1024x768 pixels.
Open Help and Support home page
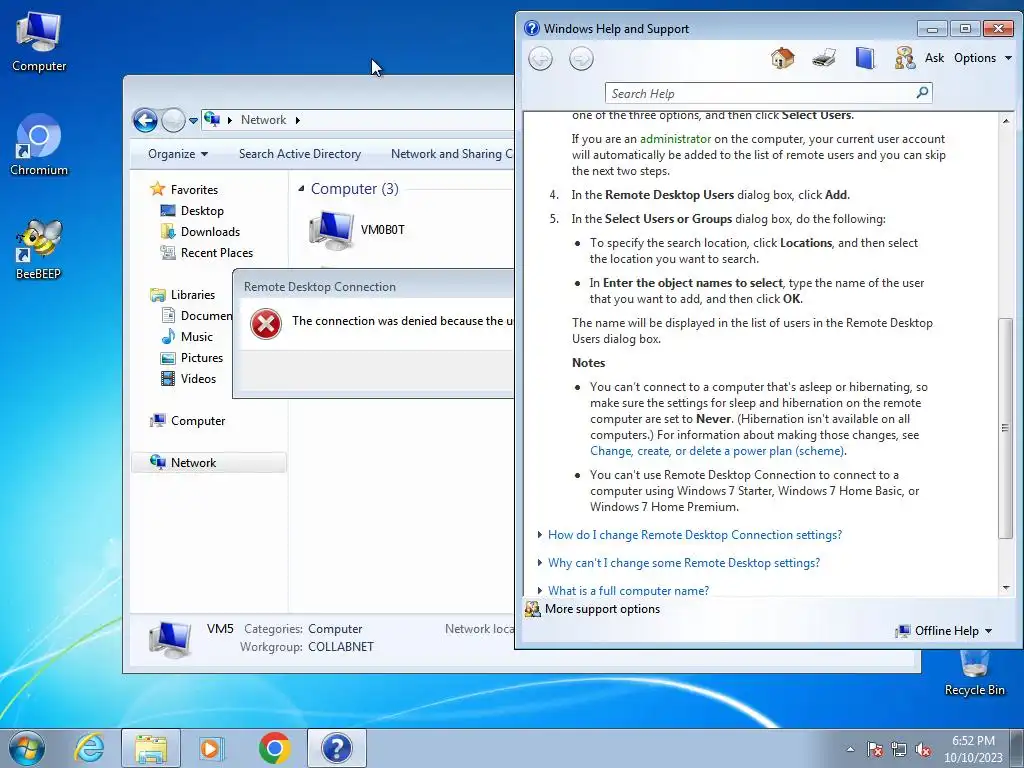coord(782,58)
